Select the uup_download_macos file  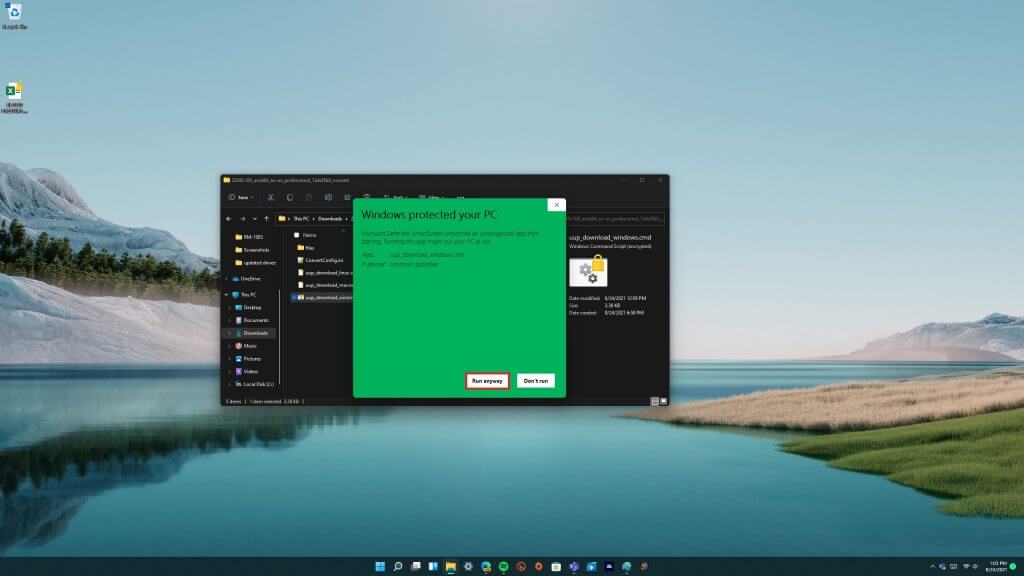click(x=325, y=285)
